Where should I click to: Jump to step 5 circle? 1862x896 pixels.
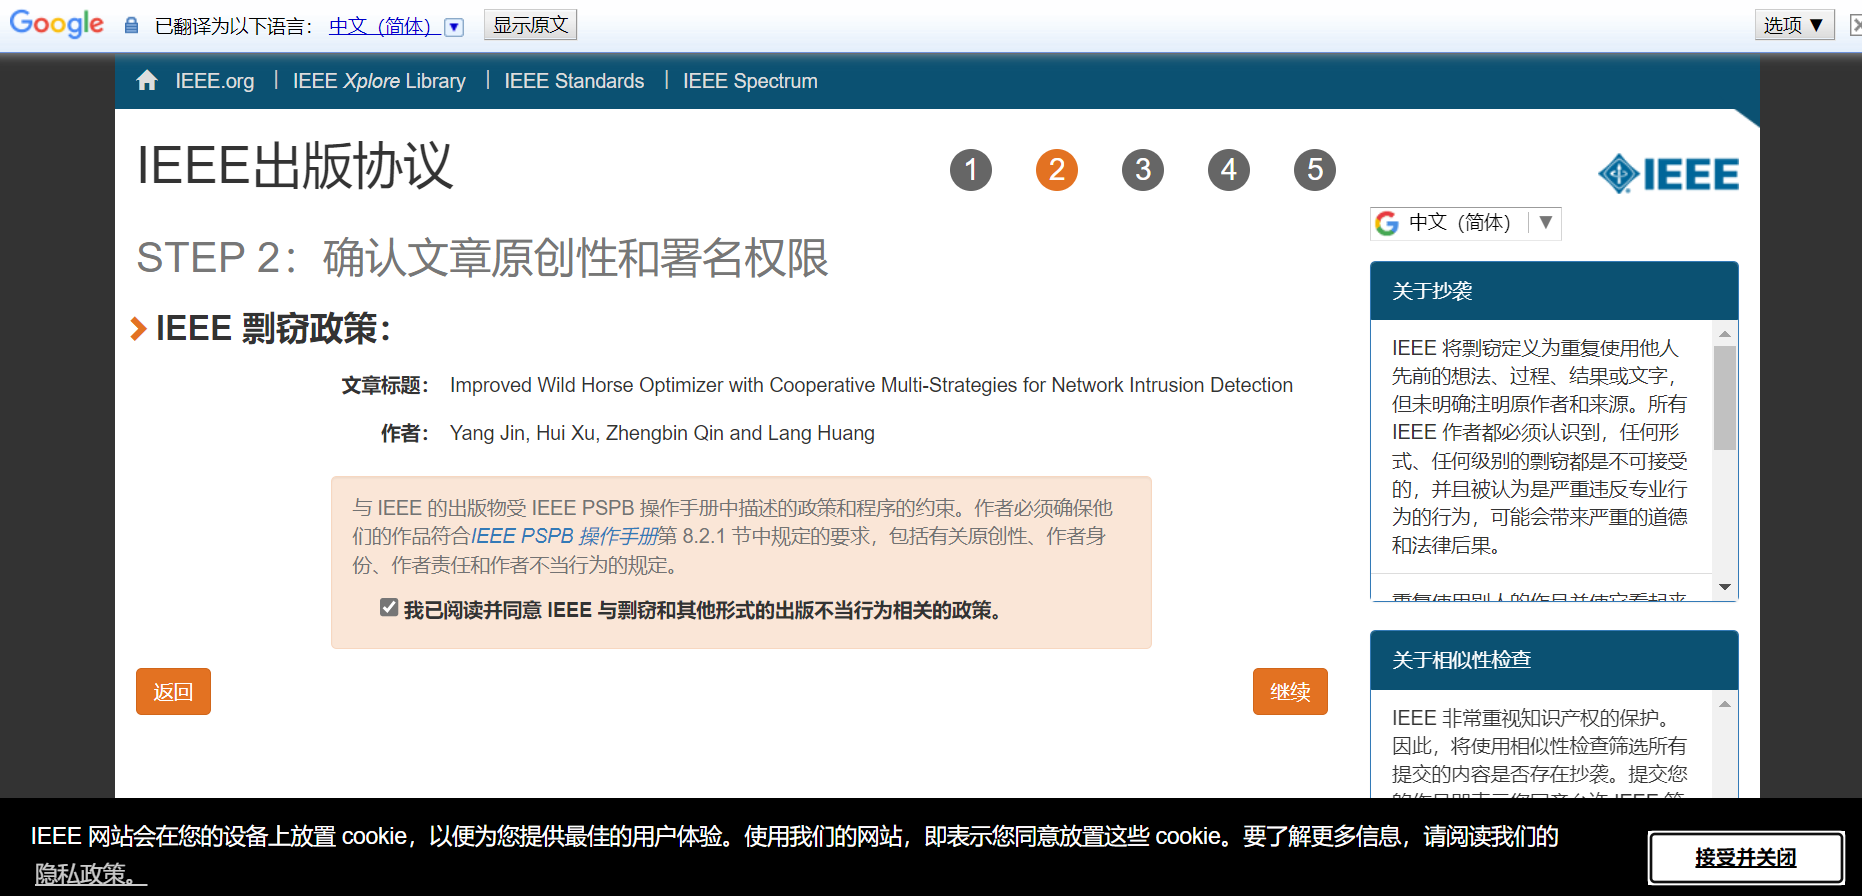tap(1315, 170)
